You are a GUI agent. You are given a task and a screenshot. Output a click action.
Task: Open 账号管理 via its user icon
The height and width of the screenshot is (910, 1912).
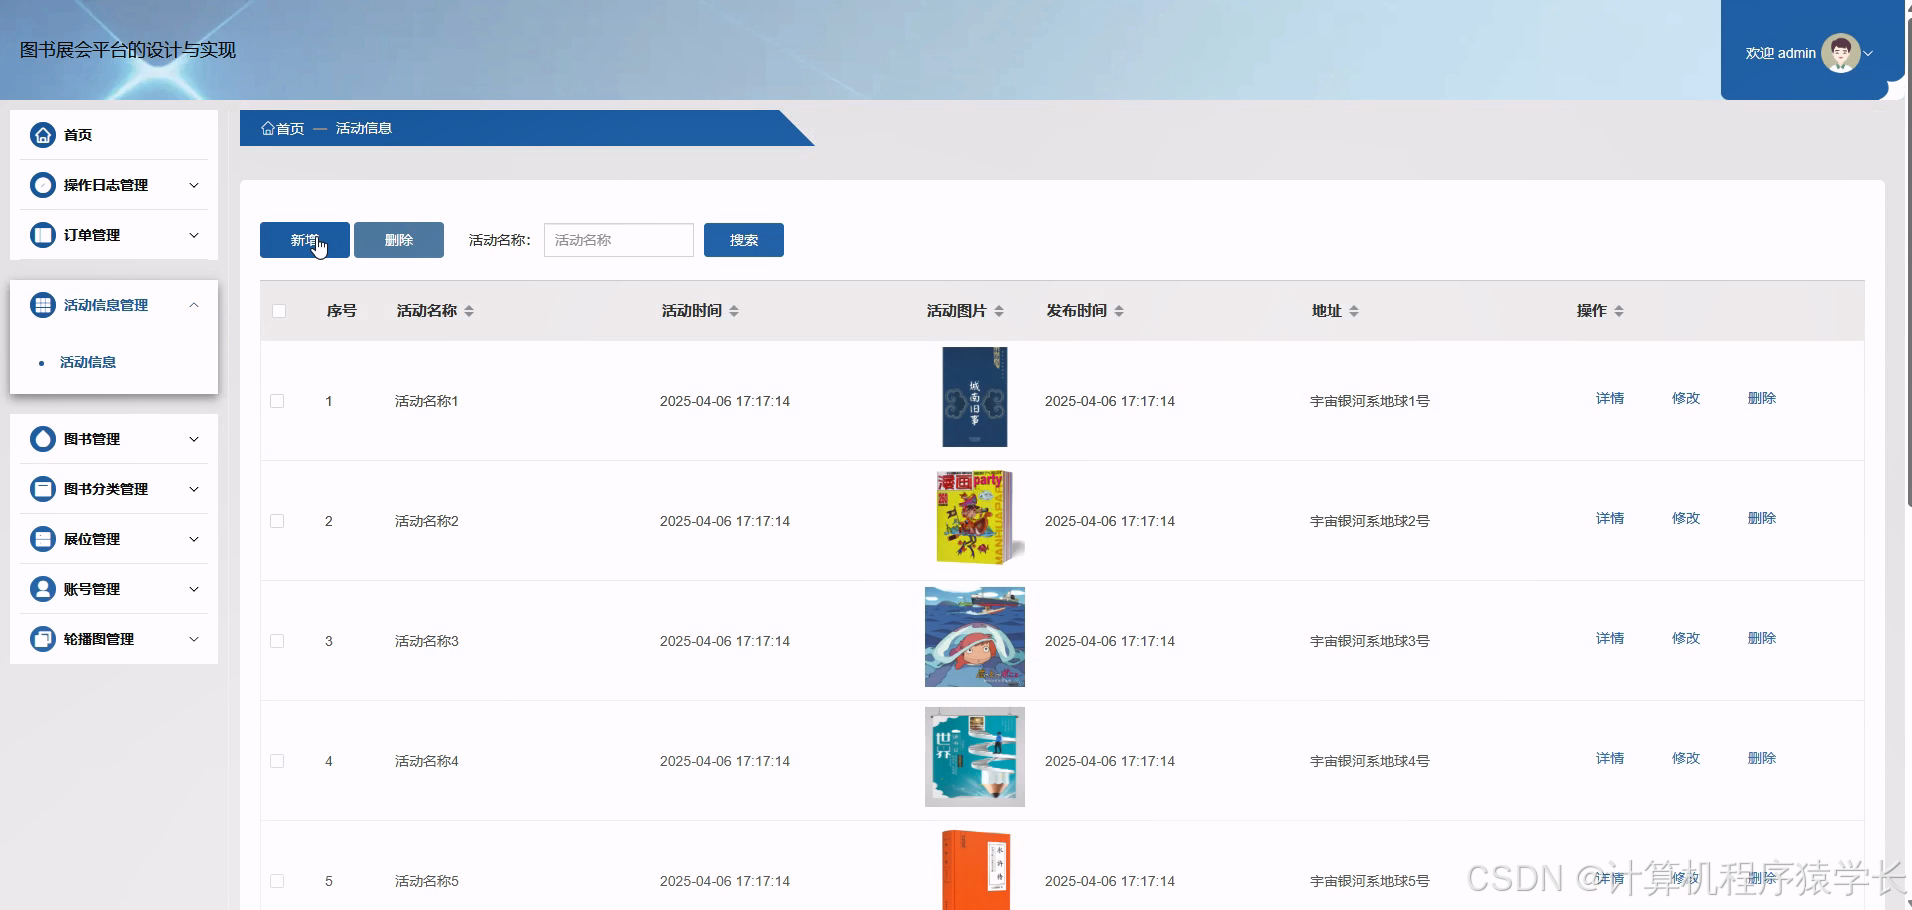[42, 588]
